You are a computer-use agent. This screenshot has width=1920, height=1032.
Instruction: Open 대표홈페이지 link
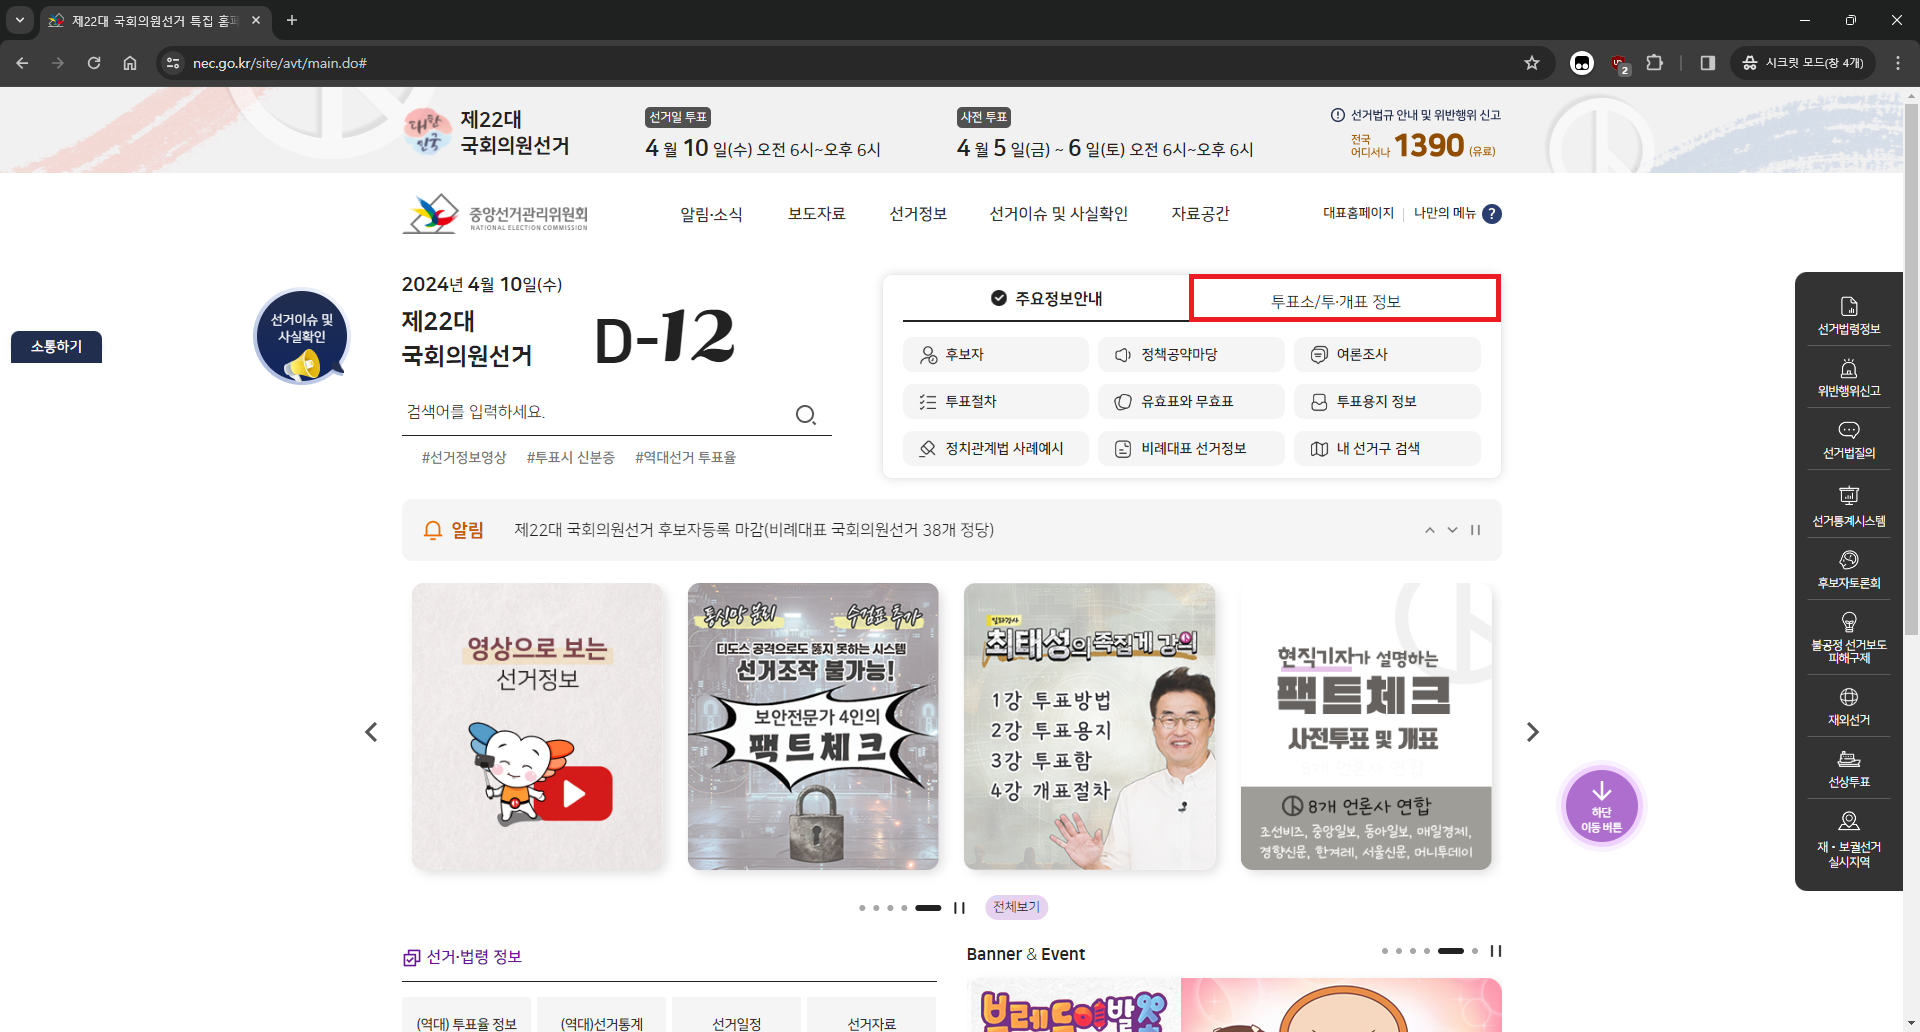pos(1358,213)
